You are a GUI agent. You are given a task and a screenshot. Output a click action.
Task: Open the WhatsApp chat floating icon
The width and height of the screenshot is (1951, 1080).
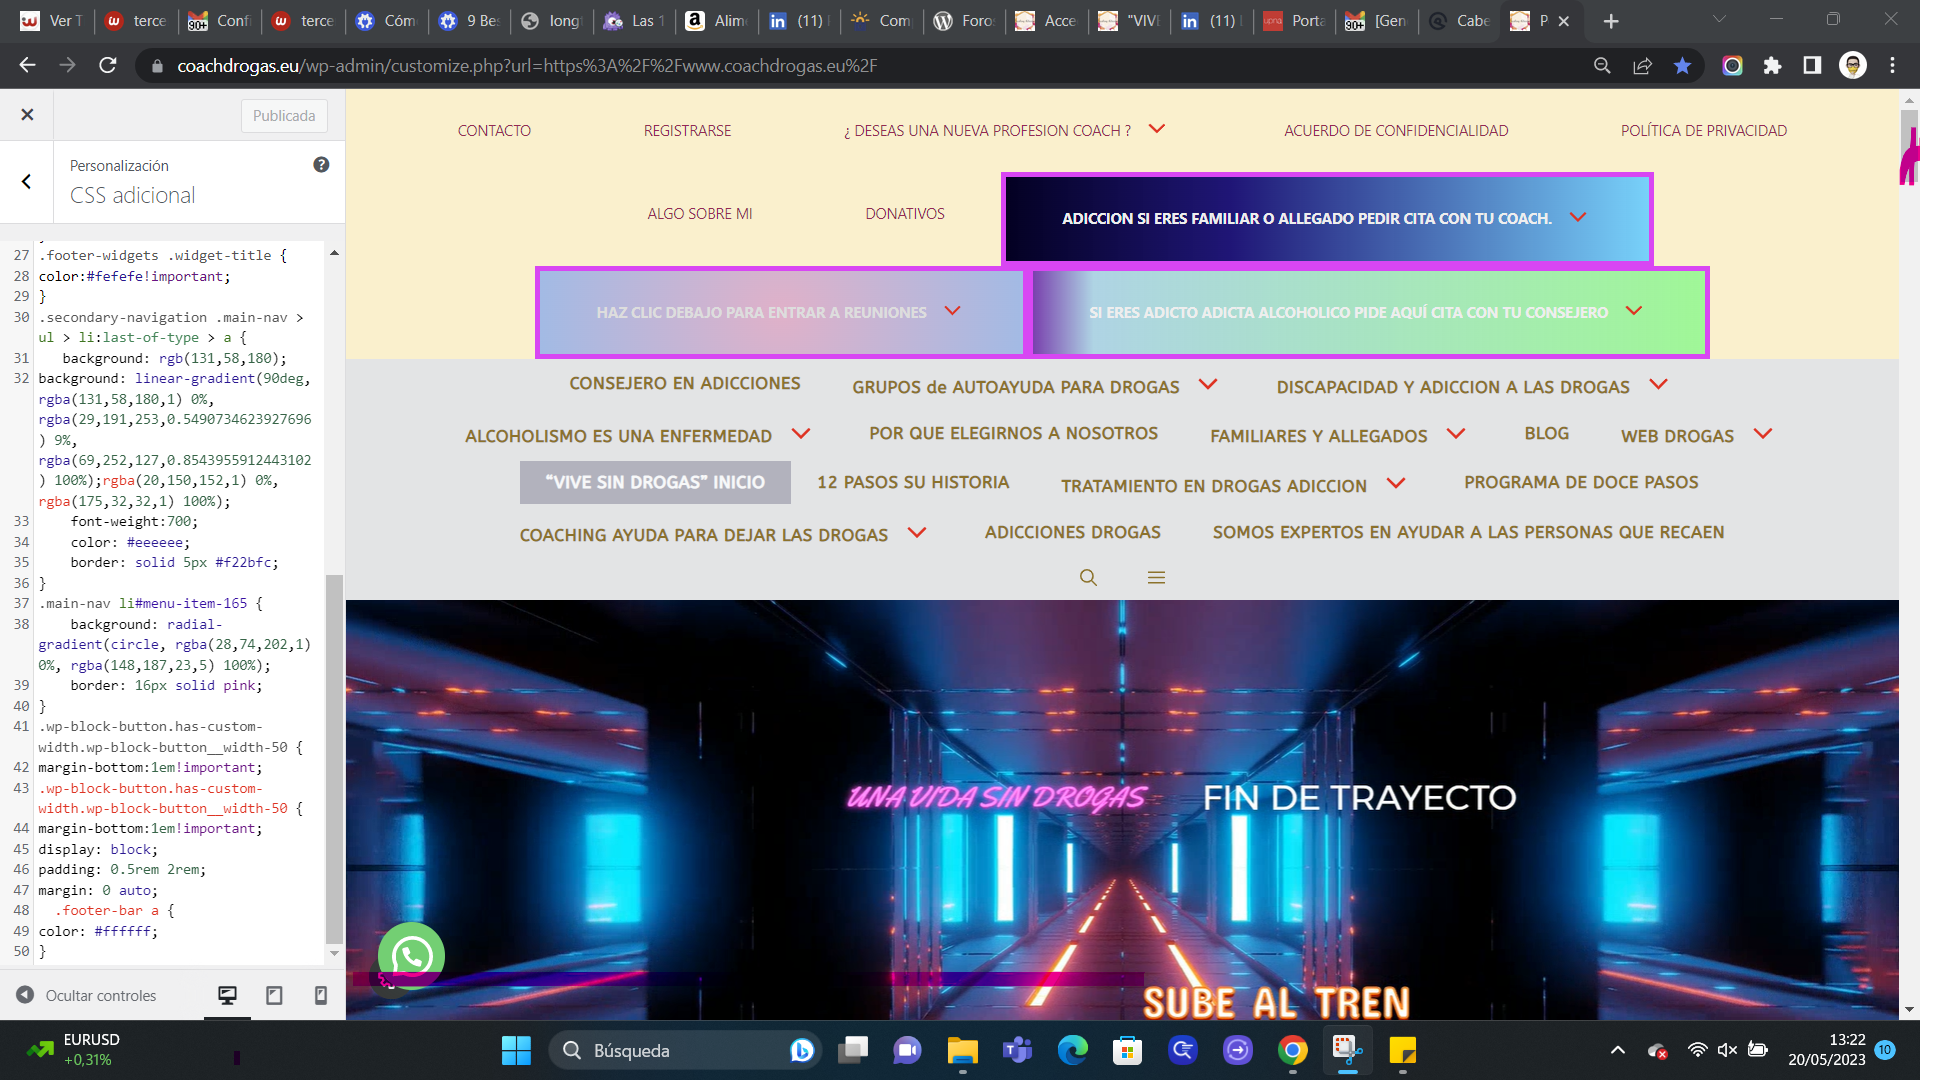[x=411, y=956]
